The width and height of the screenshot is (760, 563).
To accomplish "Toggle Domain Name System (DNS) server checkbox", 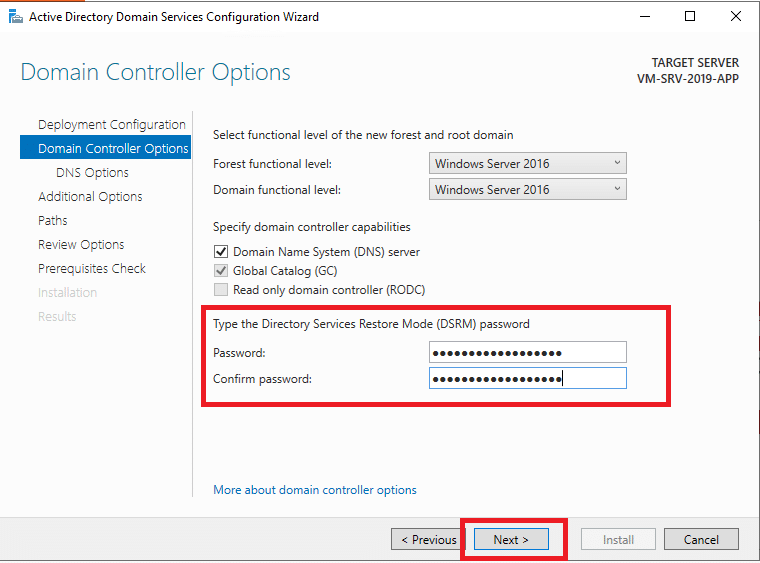I will [x=221, y=251].
